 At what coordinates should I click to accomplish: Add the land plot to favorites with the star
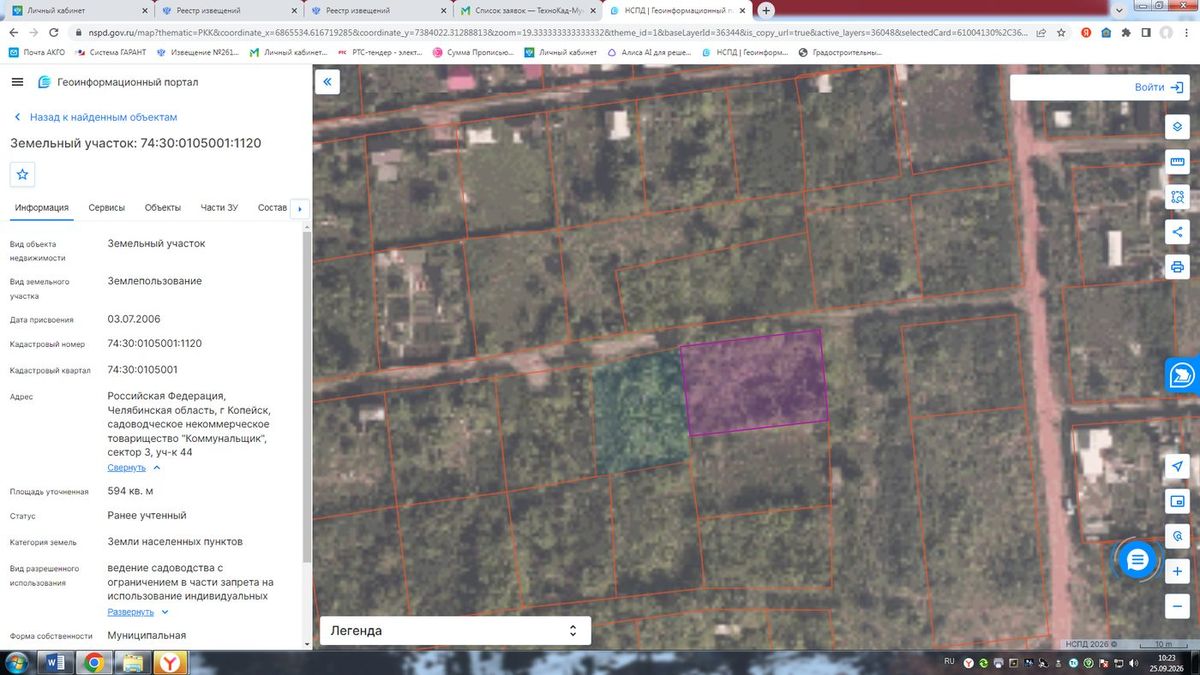23,174
